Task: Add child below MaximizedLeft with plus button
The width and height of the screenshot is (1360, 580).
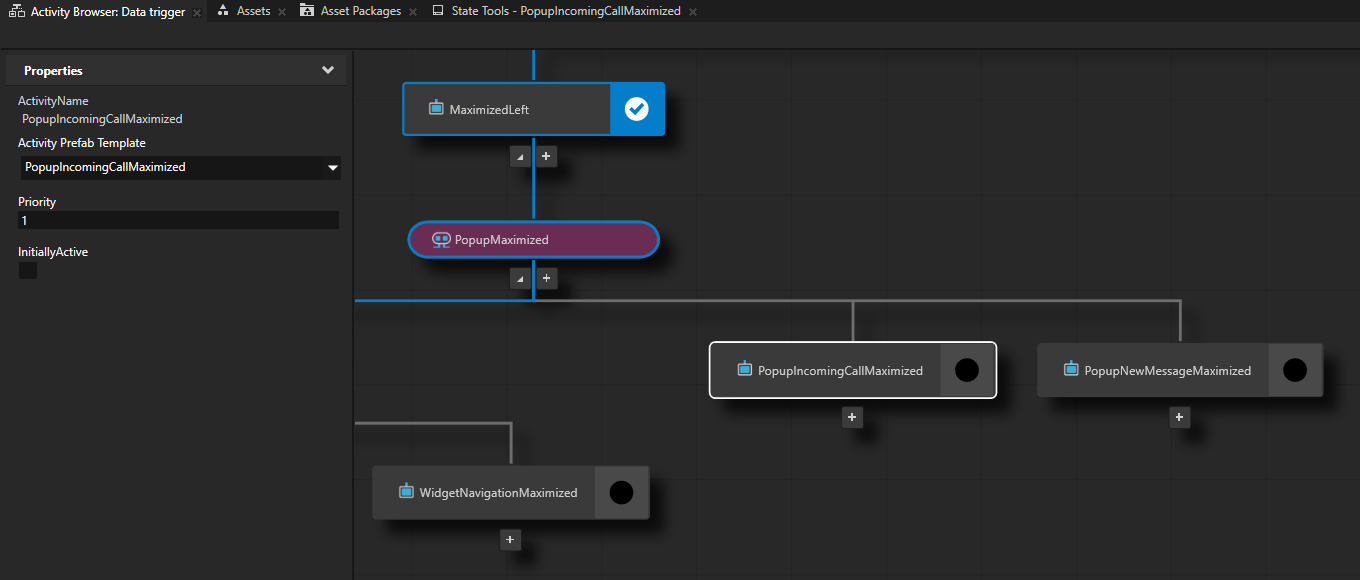Action: click(x=546, y=157)
